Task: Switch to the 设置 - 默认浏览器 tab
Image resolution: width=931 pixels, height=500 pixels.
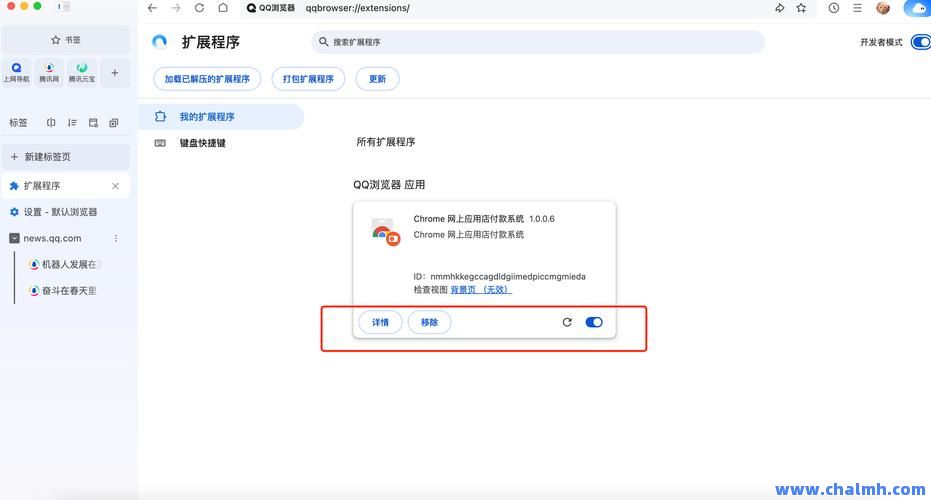Action: [60, 212]
